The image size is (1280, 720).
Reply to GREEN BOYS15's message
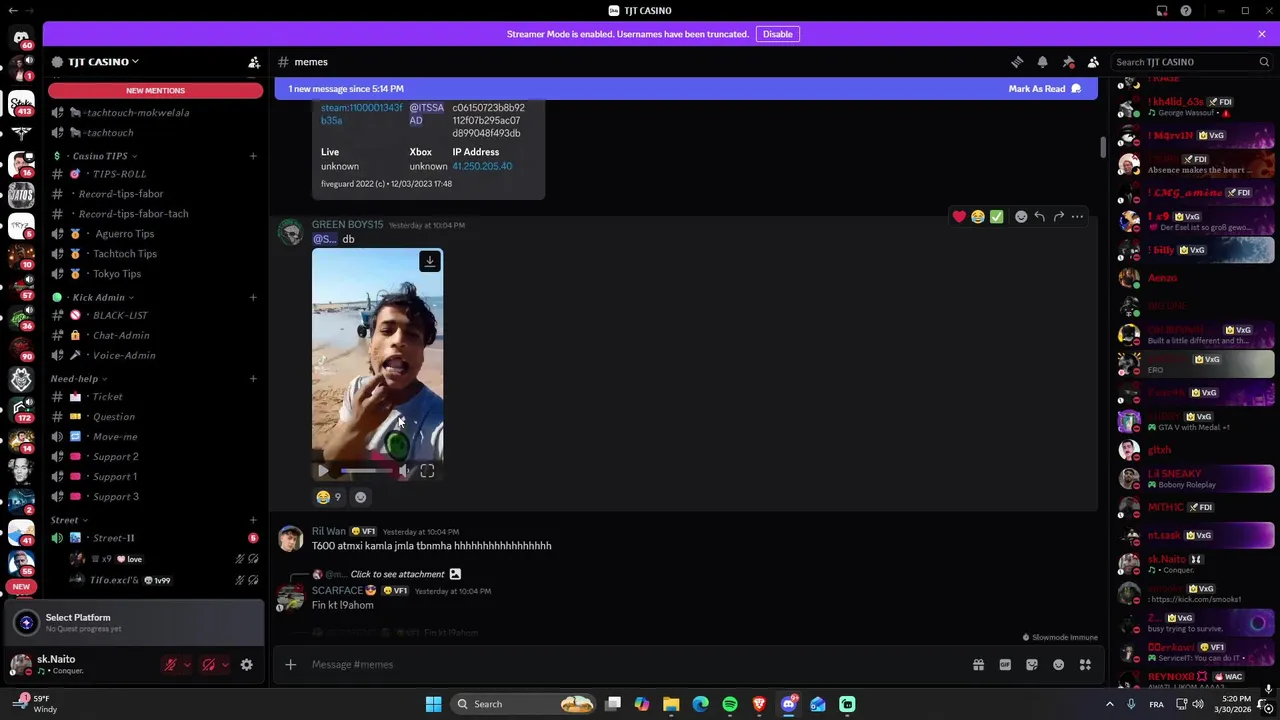1040,216
